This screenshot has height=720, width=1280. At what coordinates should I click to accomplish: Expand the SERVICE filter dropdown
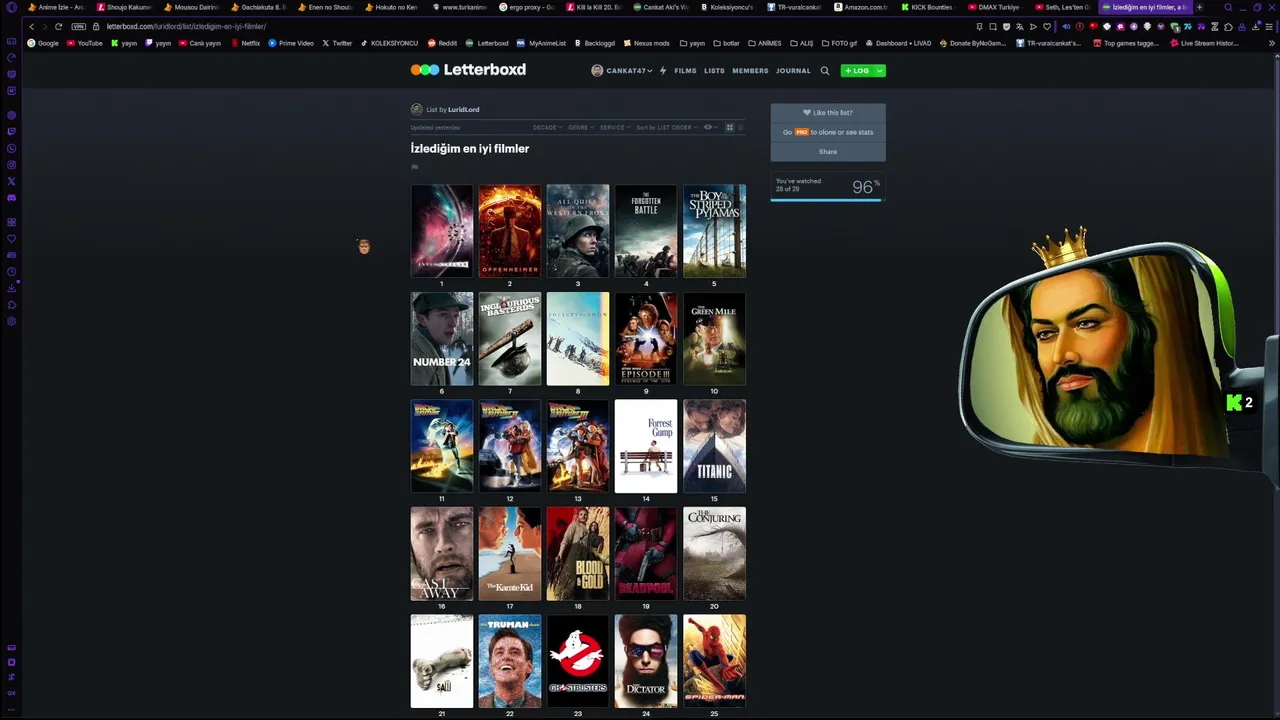pyautogui.click(x=615, y=128)
